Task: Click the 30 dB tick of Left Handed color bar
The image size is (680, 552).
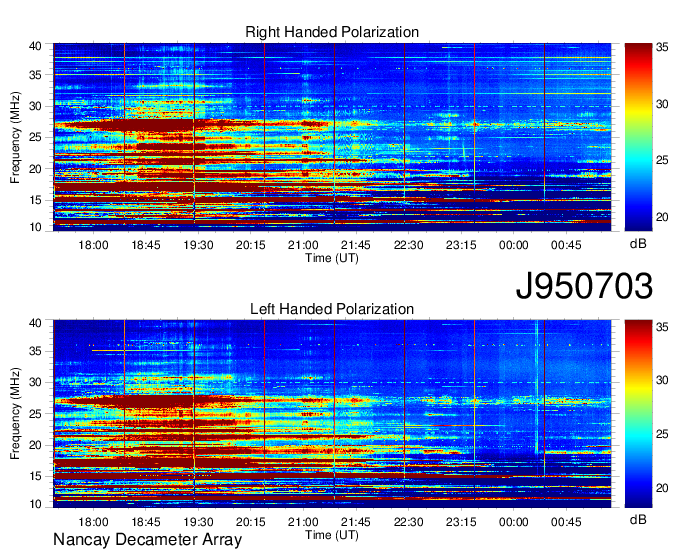Action: 662,380
